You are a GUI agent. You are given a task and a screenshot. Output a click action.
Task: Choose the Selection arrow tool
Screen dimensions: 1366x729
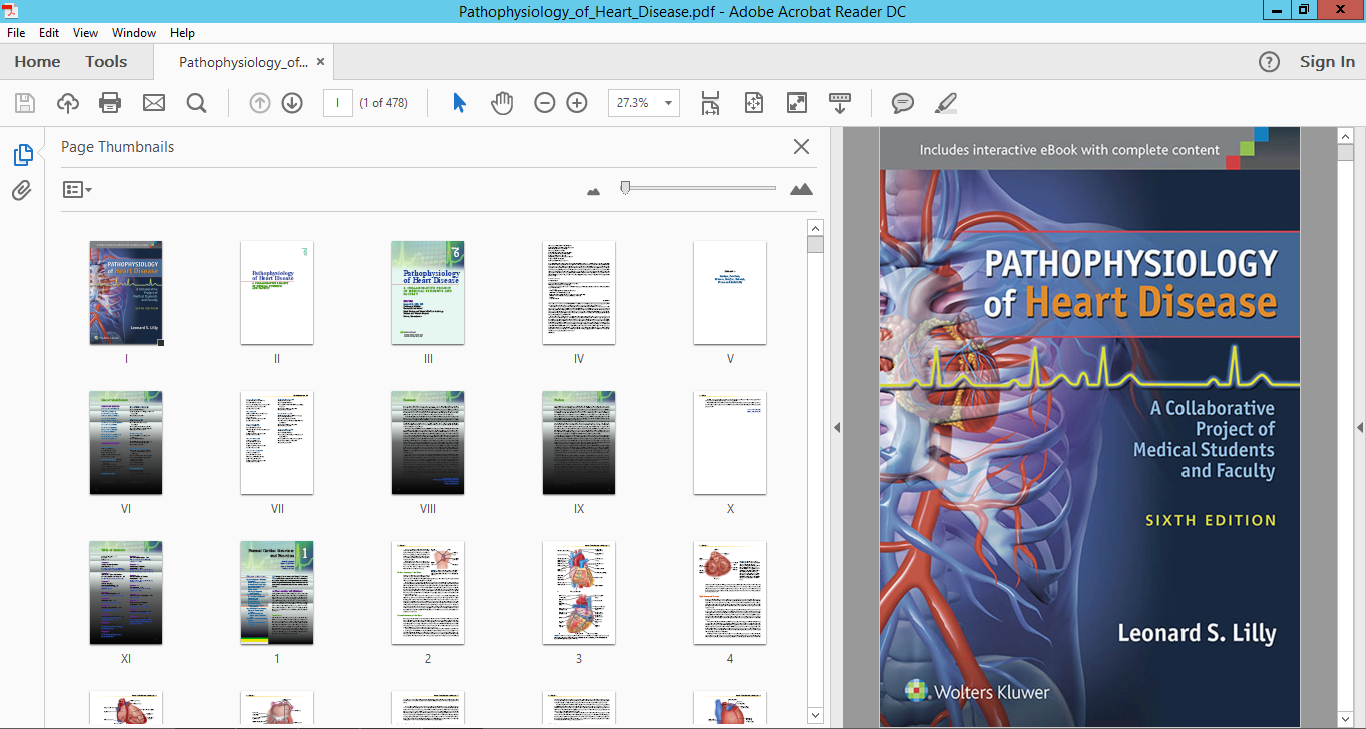459,103
